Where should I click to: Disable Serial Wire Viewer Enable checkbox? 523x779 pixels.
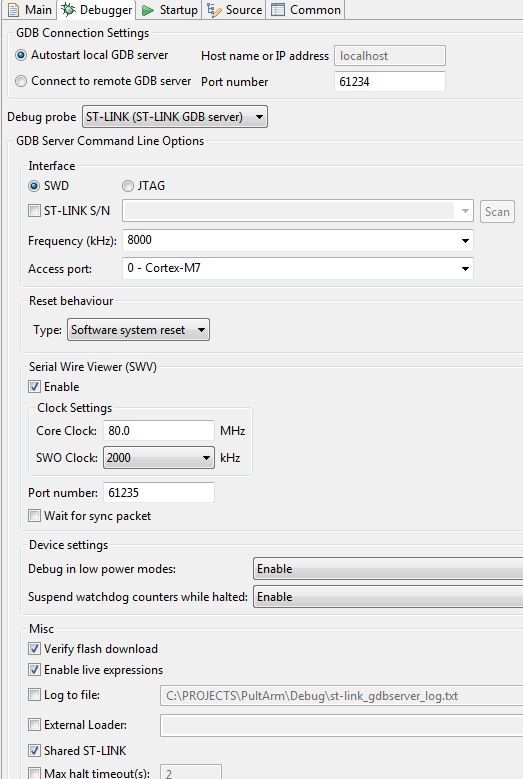[34, 387]
